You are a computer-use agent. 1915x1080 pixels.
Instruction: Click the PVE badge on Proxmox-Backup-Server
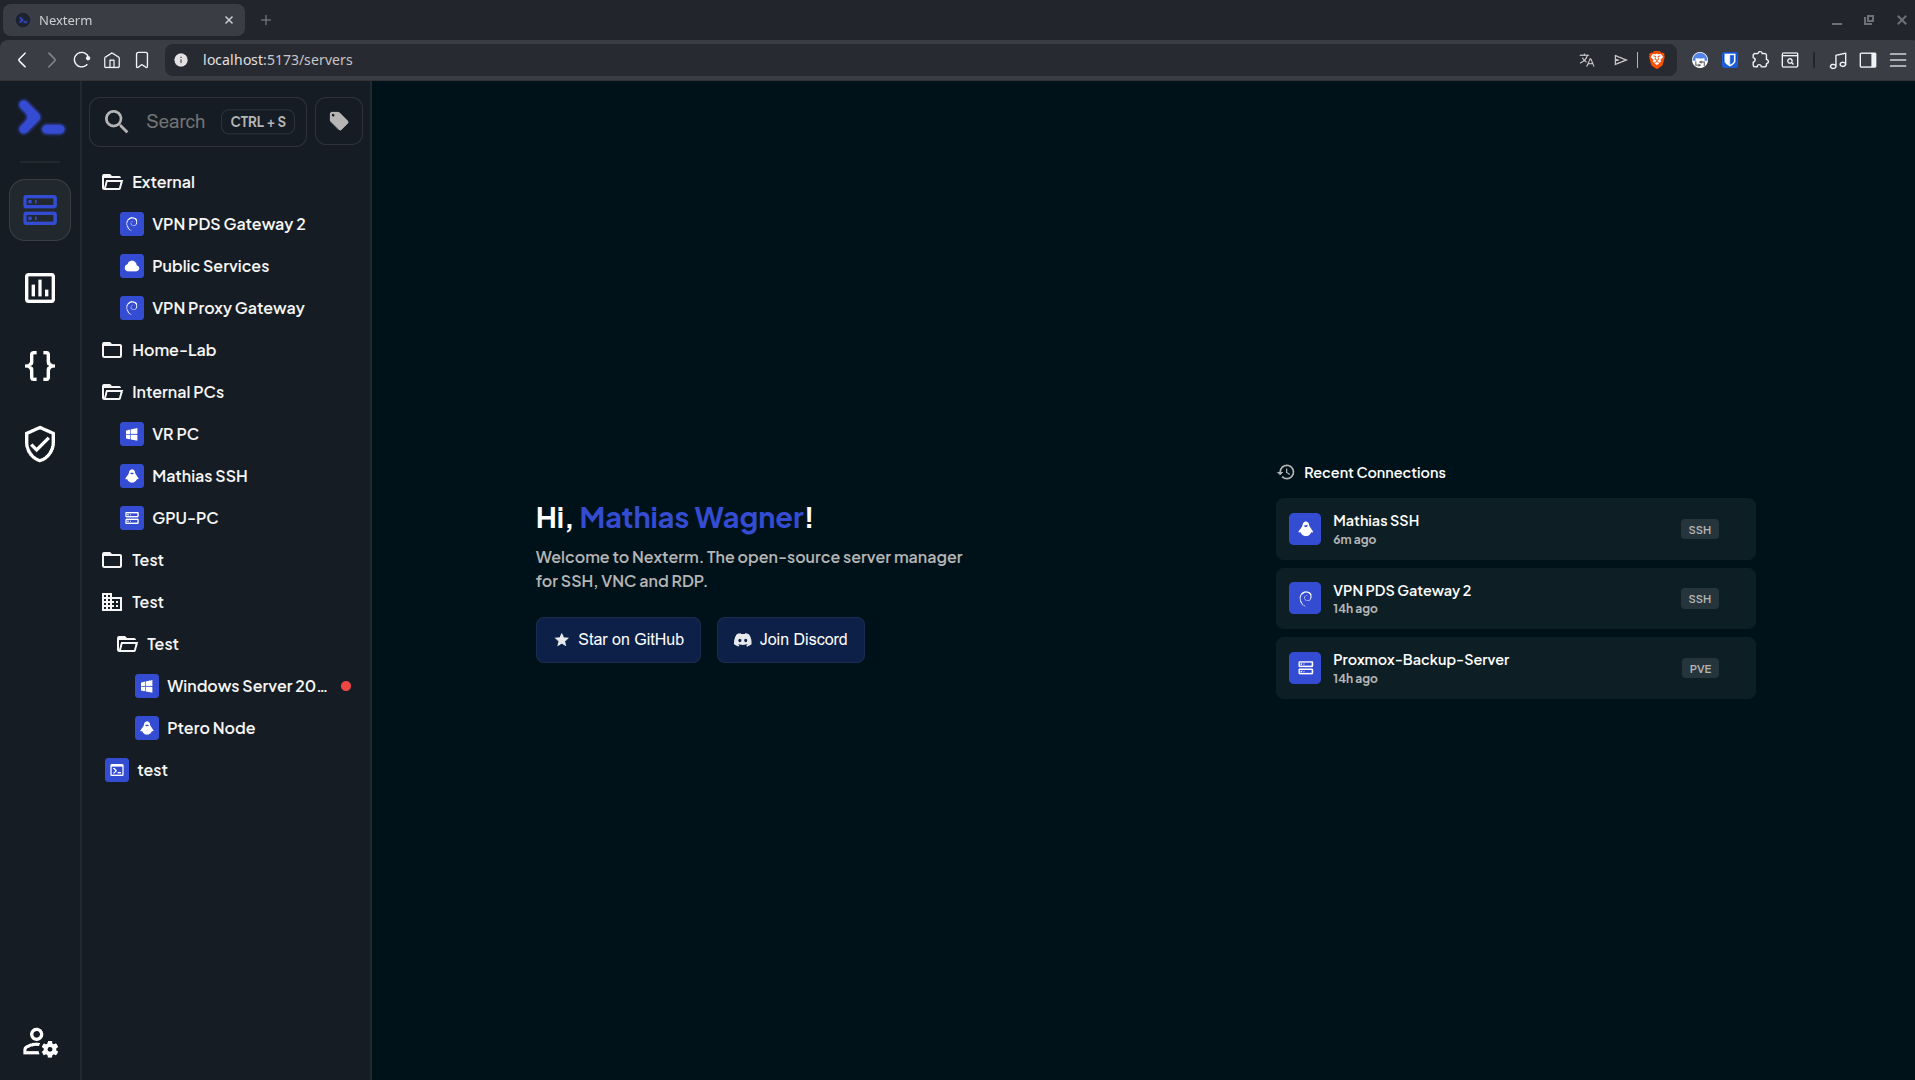click(1700, 669)
